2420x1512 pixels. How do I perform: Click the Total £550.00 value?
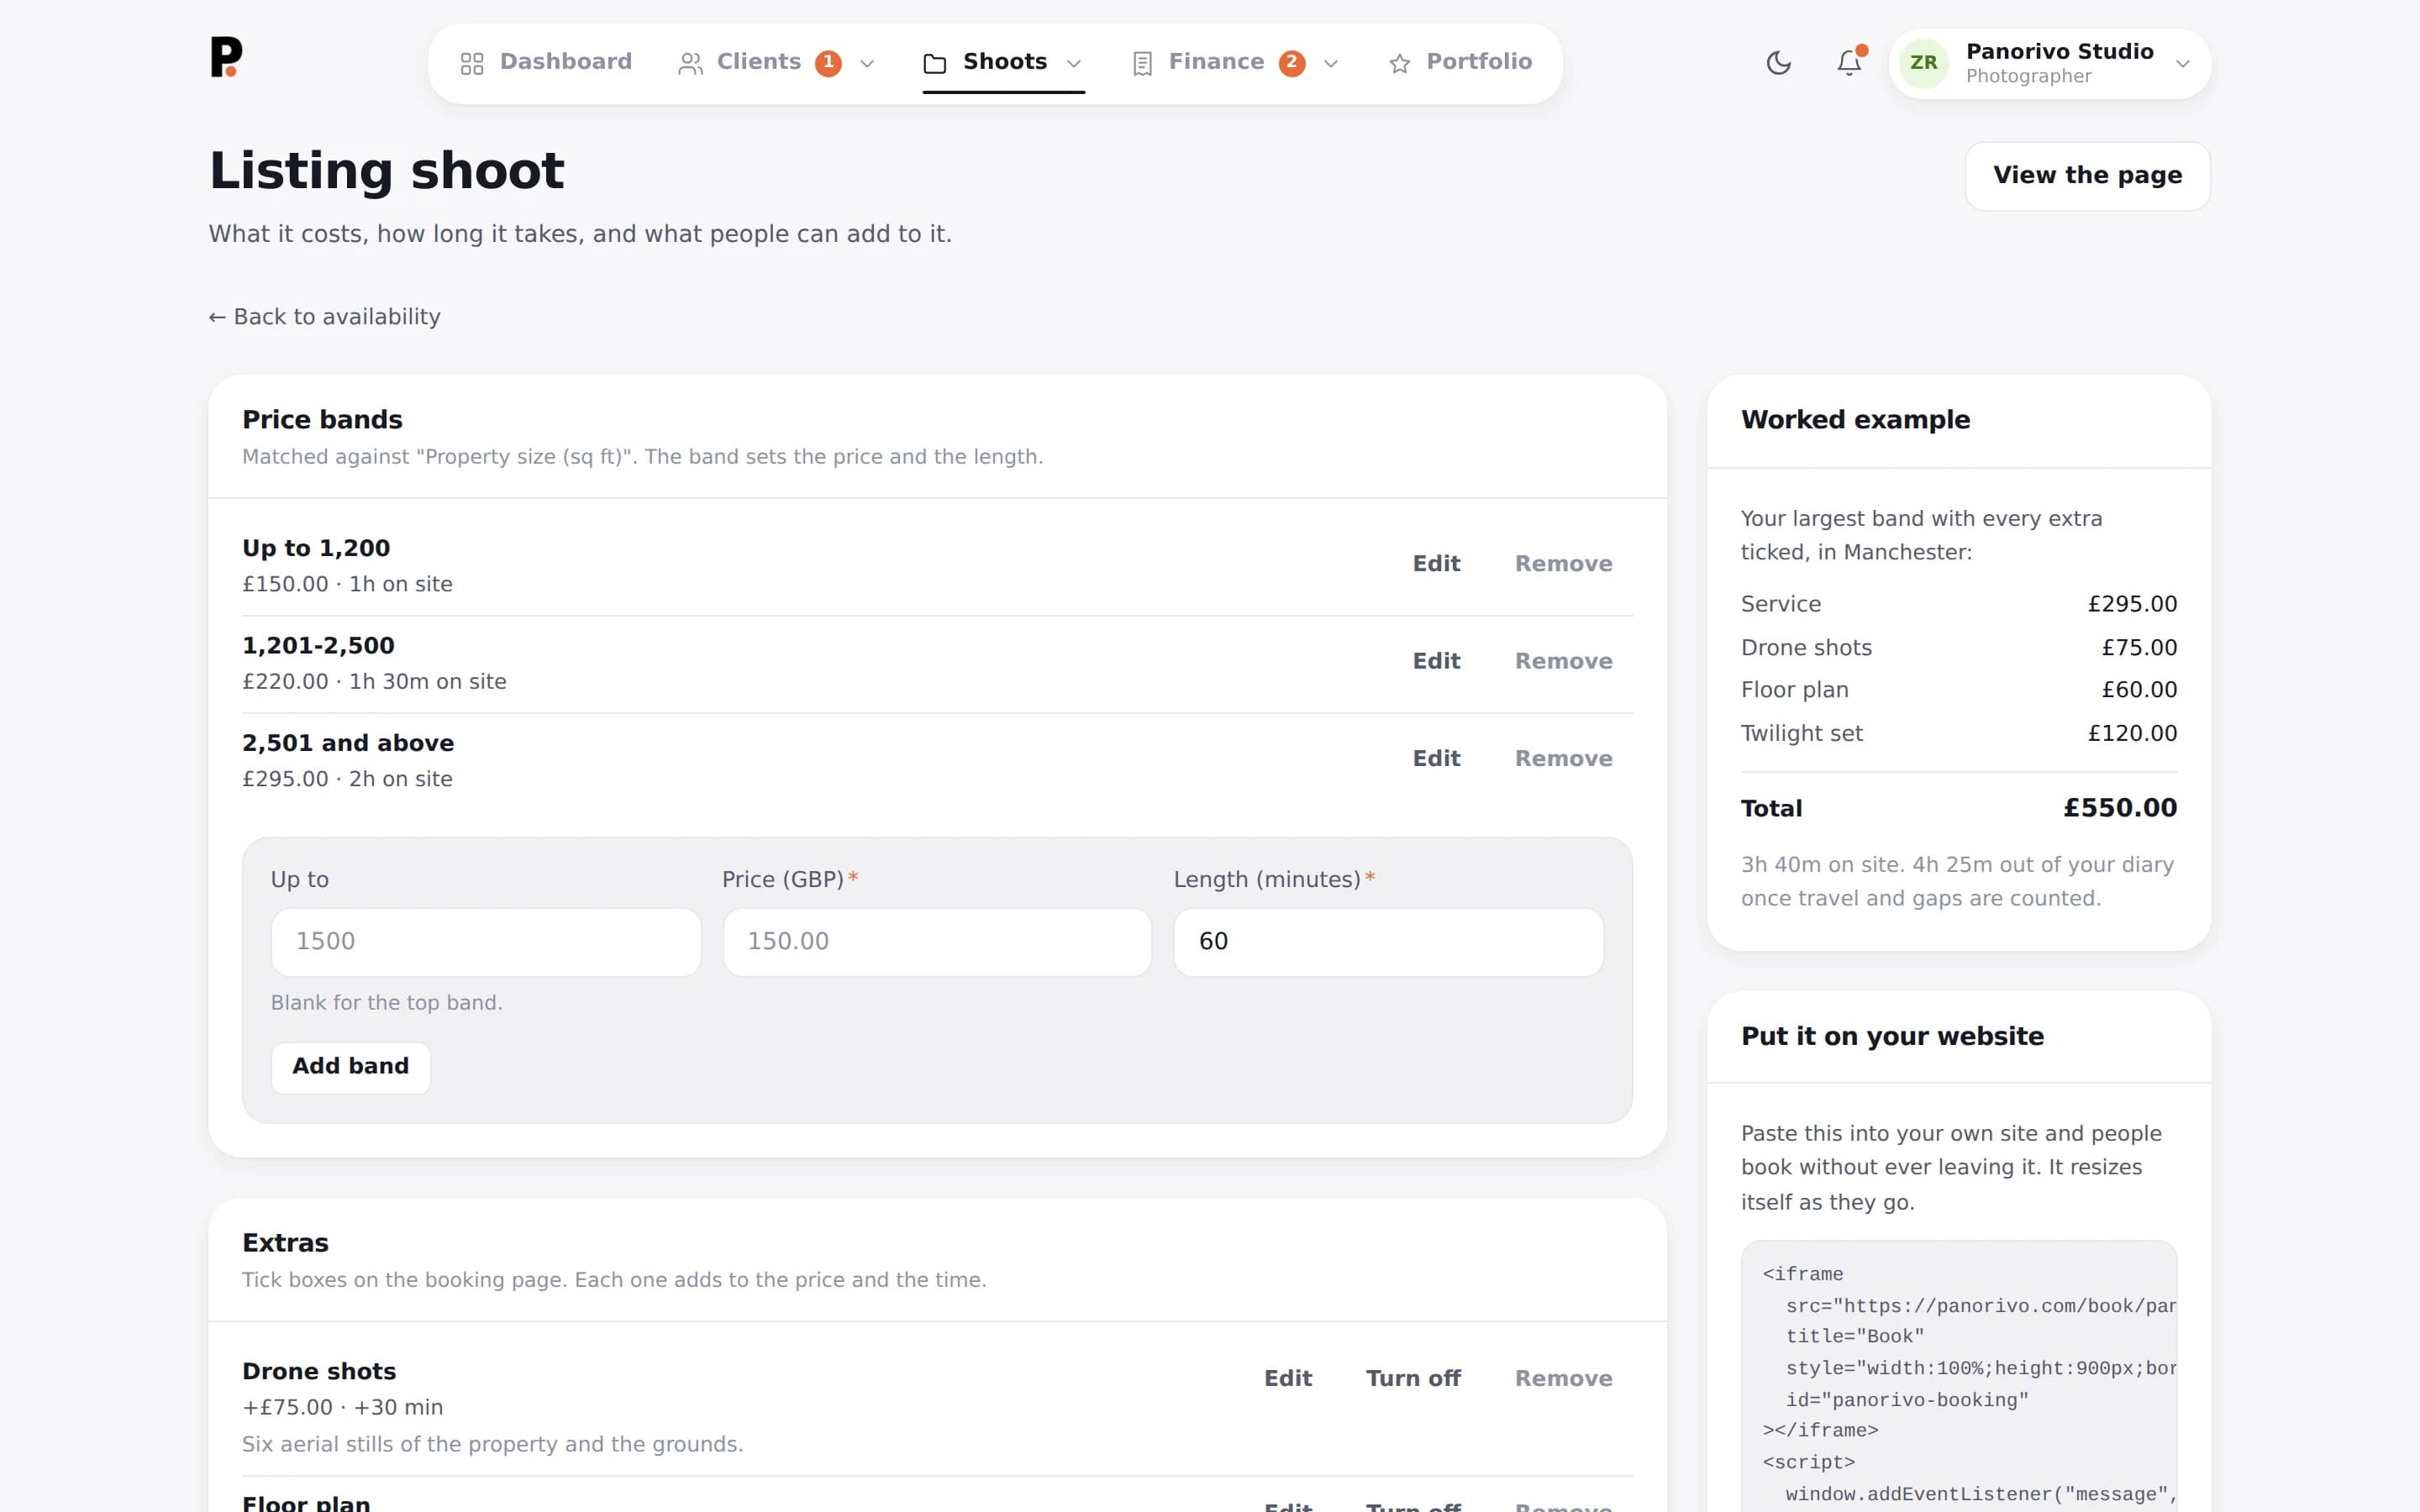(2120, 808)
